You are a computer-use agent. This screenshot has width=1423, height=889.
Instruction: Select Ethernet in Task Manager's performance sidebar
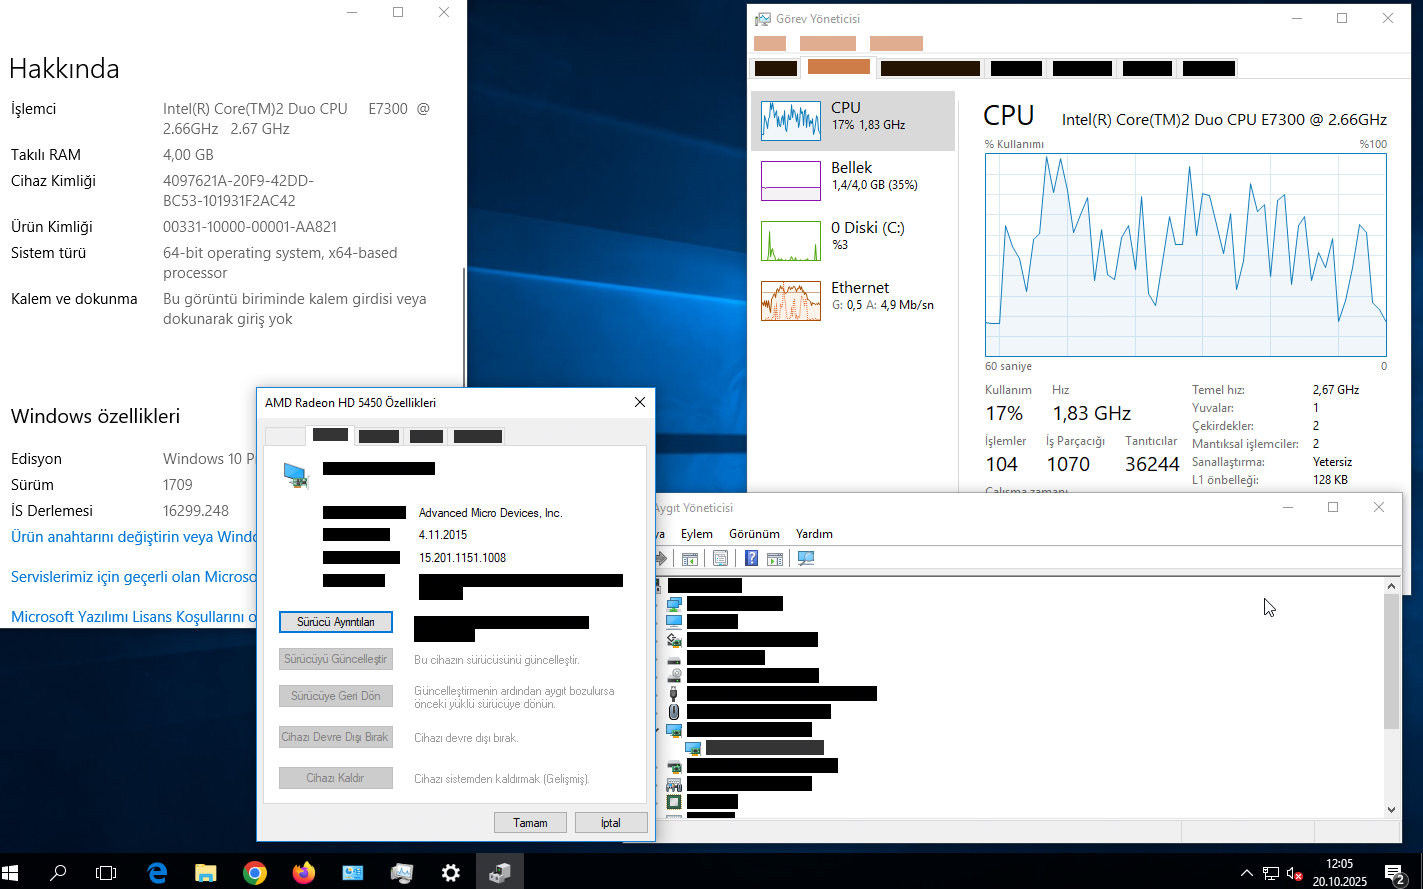click(853, 301)
